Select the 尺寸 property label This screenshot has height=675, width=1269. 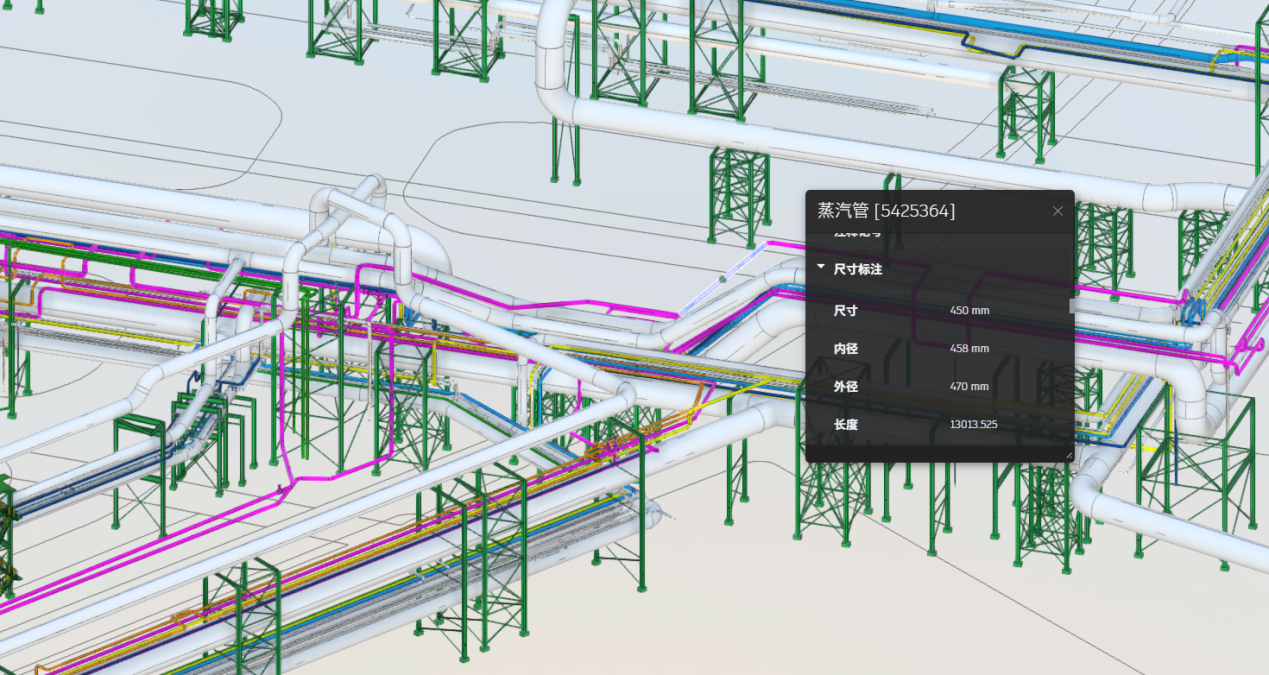pyautogui.click(x=846, y=311)
